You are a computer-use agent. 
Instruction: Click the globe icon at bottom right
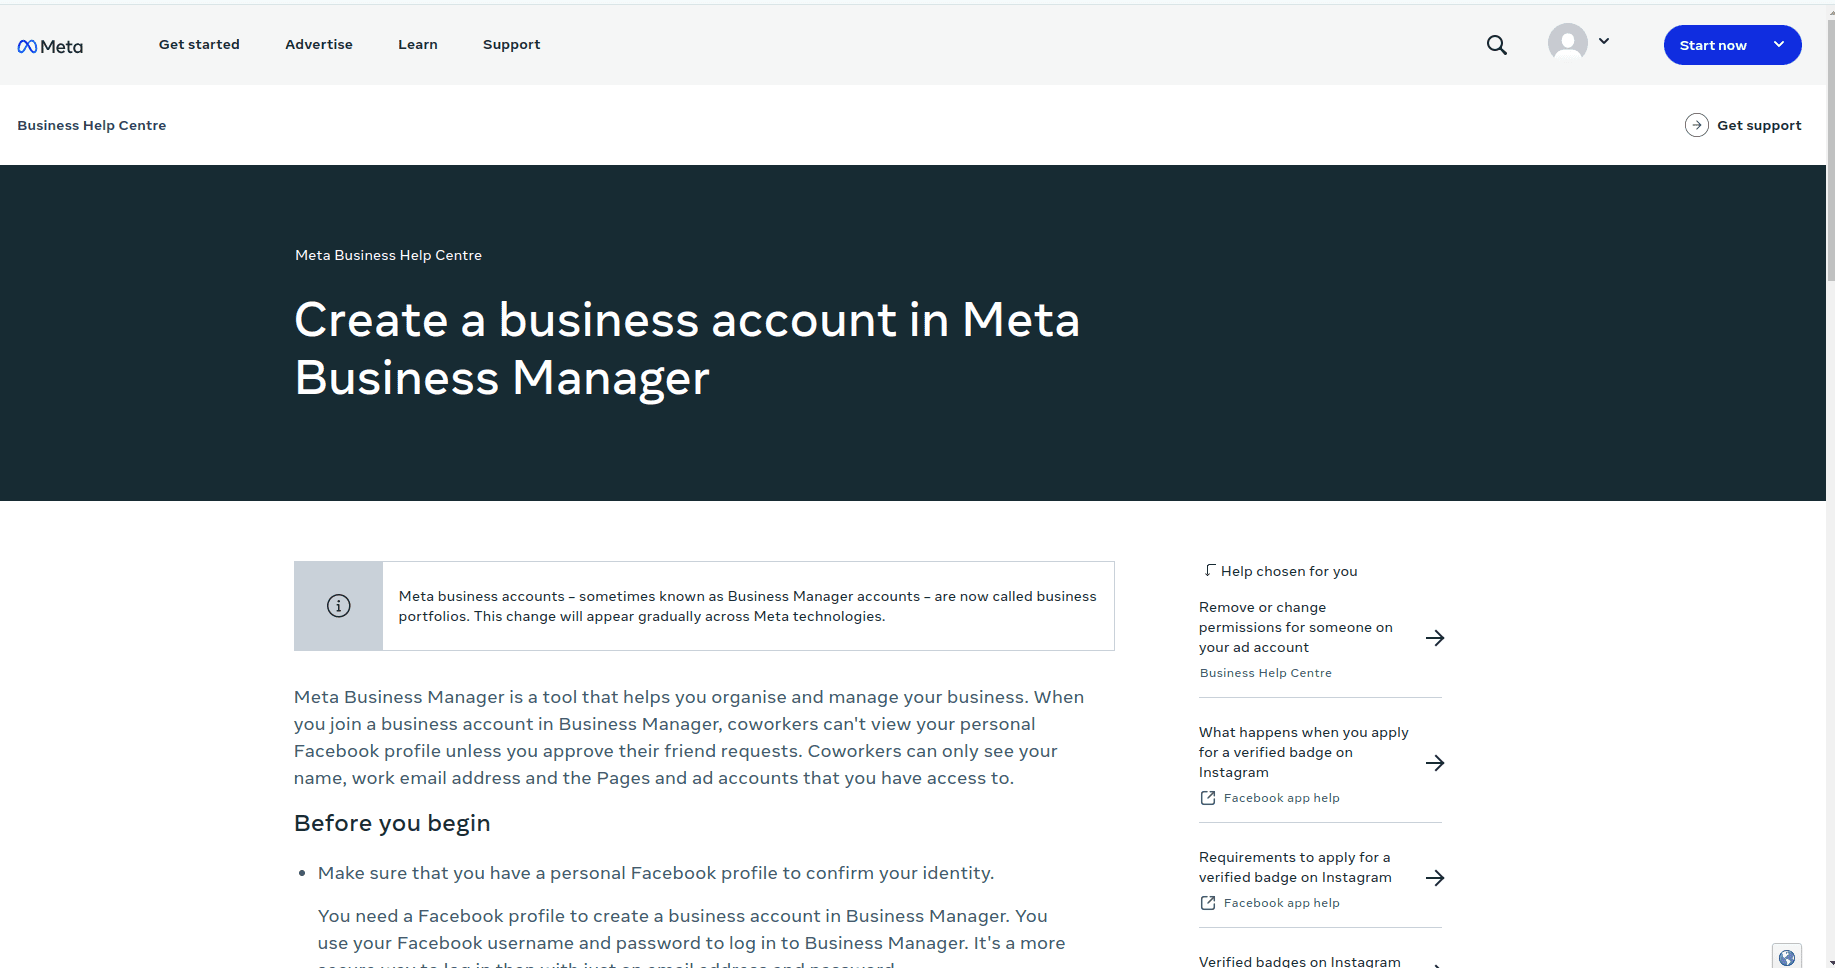(x=1787, y=957)
